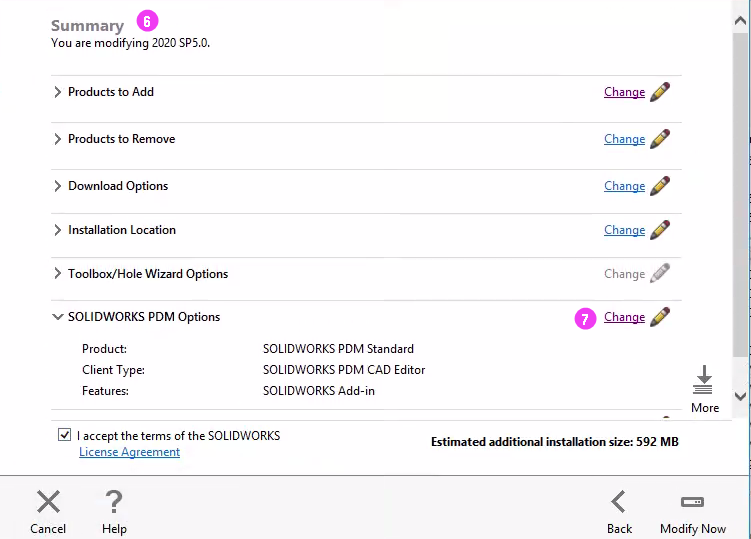Image resolution: width=751 pixels, height=539 pixels.
Task: Collapse the SOLIDWORKS PDM Options section
Action: [57, 317]
